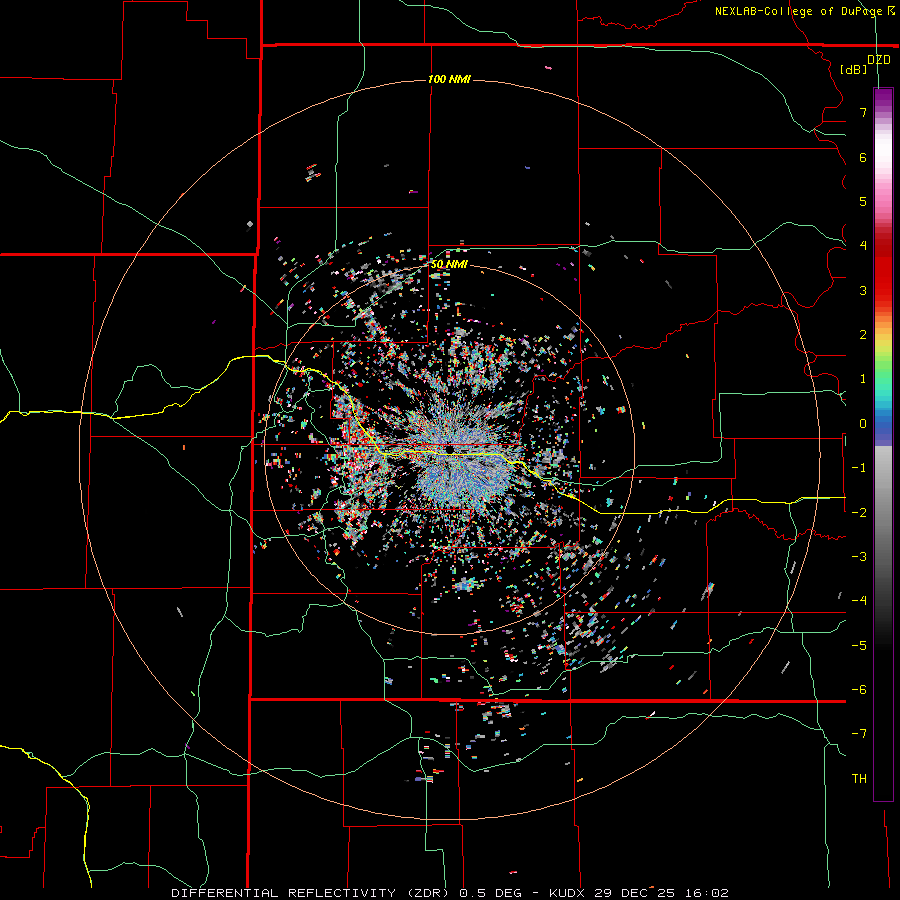Click the DZD legend title
Image resolution: width=900 pixels, height=900 pixels.
pos(878,60)
